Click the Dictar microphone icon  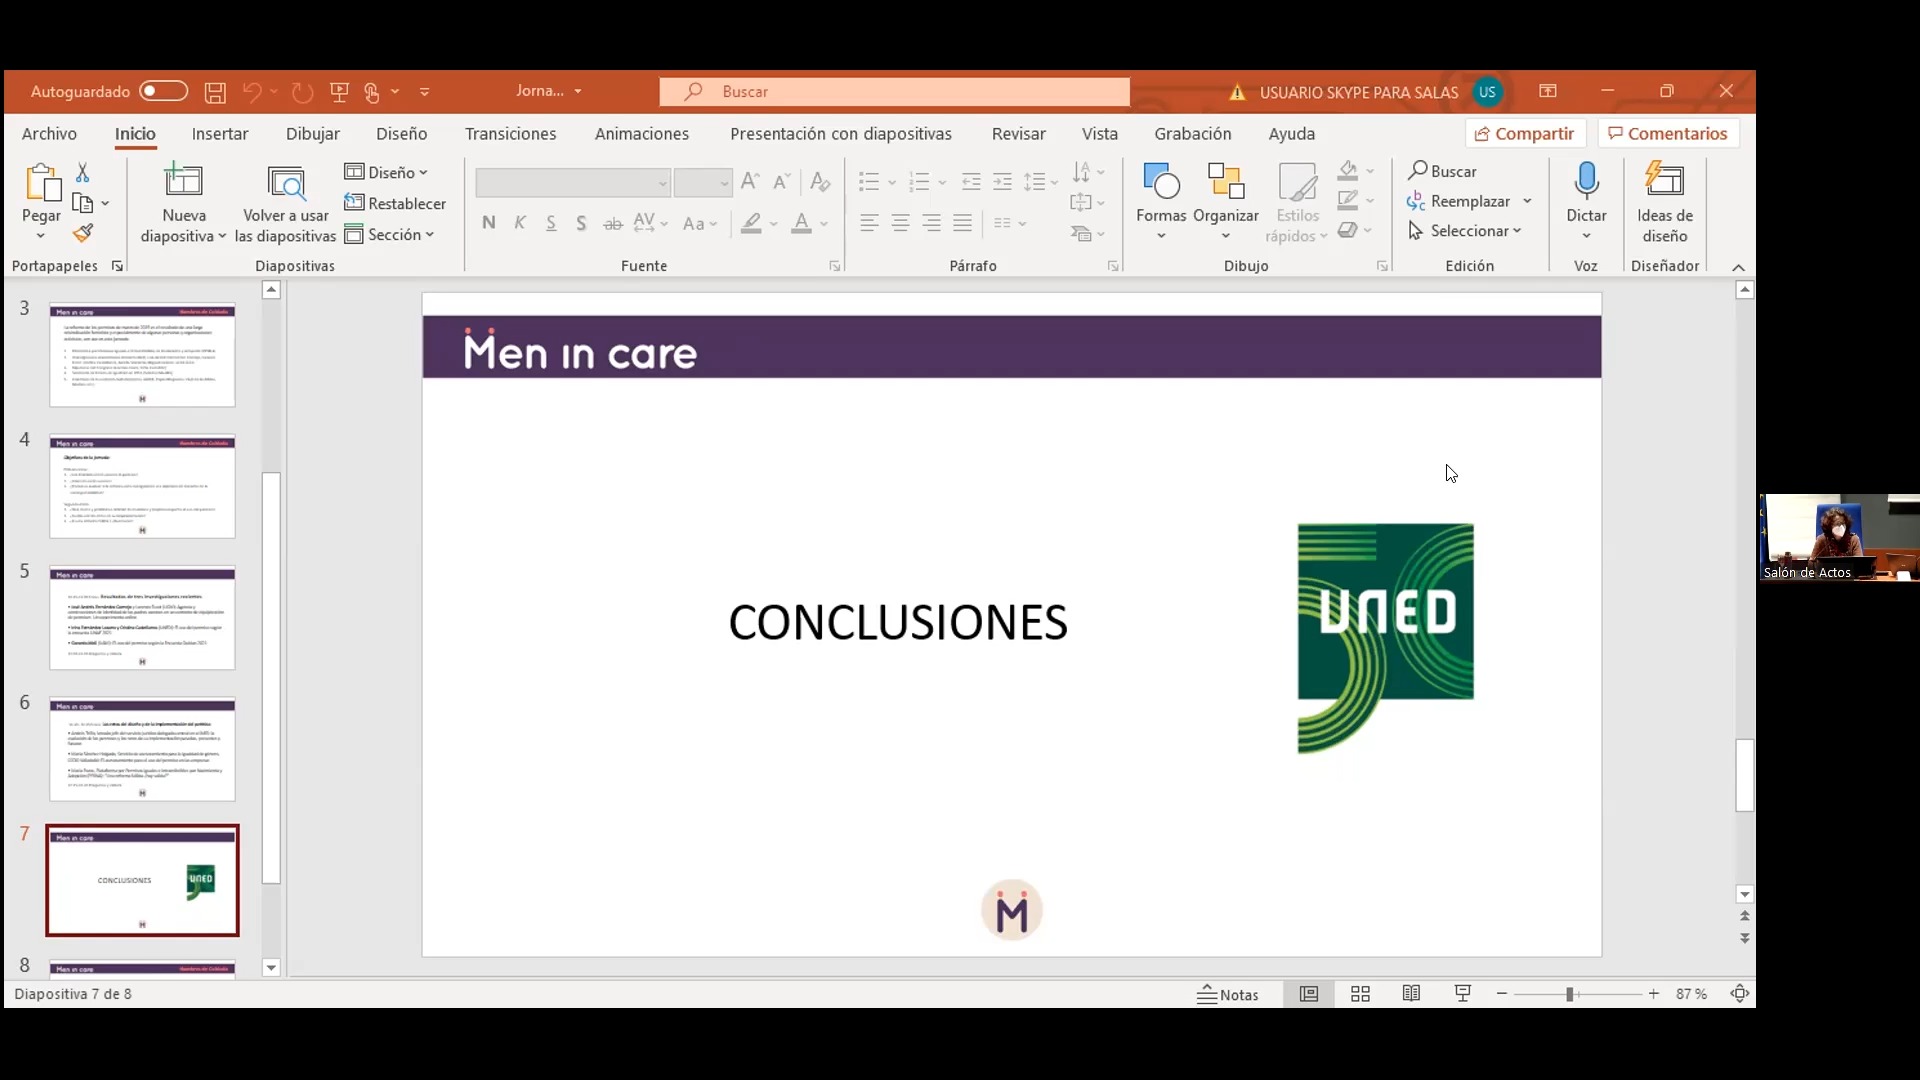pyautogui.click(x=1586, y=182)
